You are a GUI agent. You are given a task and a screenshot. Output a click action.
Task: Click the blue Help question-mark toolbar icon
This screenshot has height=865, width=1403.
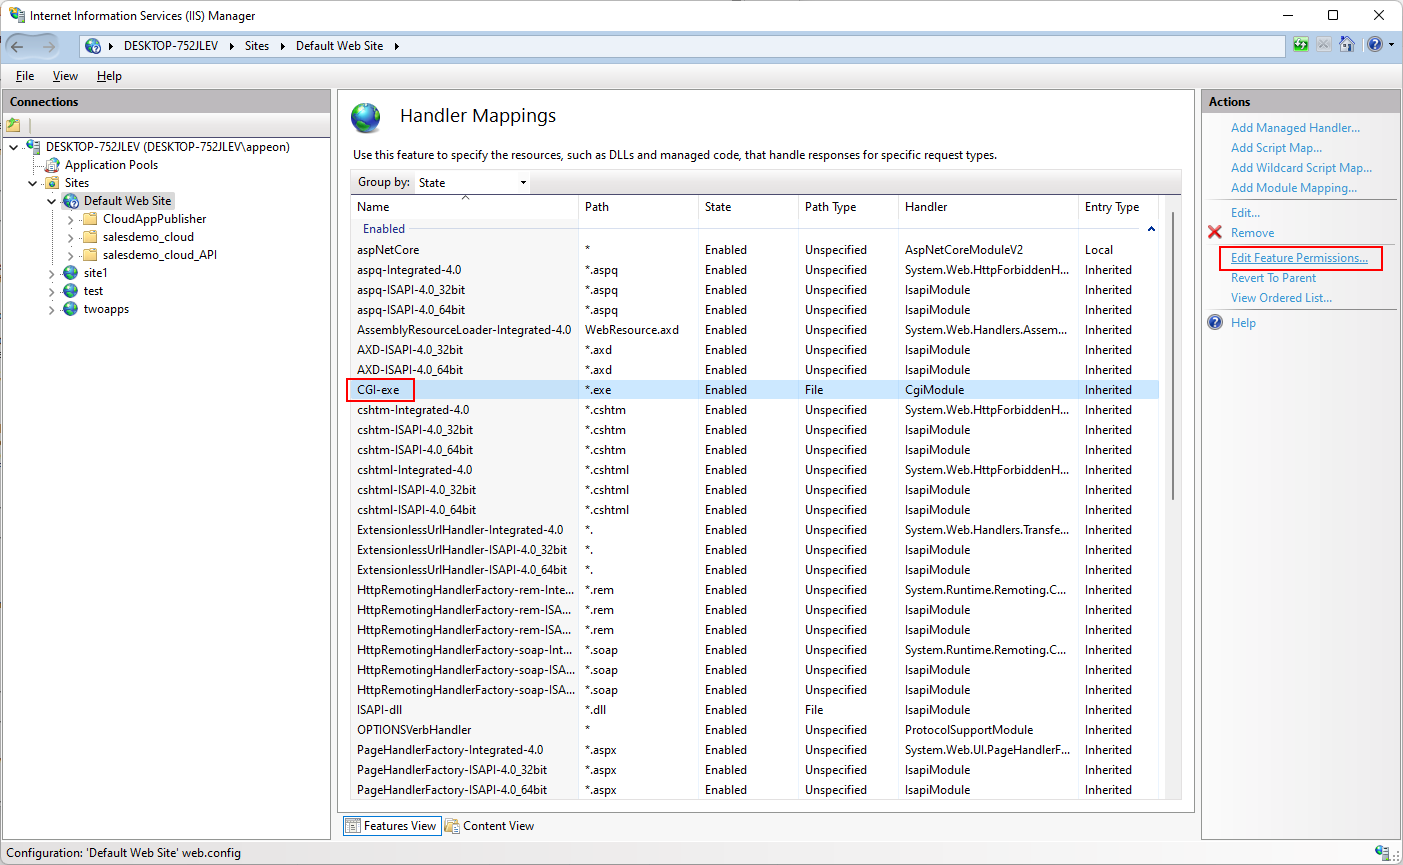pyautogui.click(x=1375, y=45)
